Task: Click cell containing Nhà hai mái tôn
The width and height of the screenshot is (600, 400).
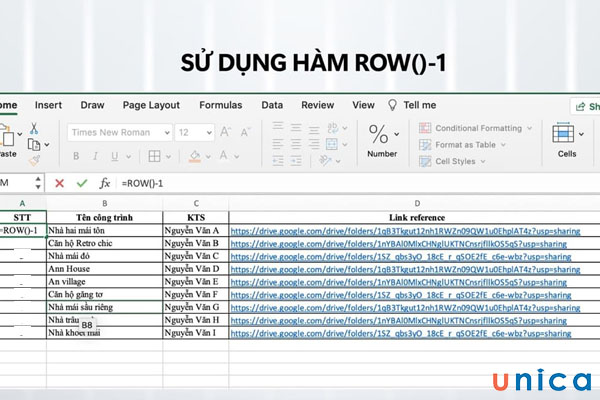Action: click(104, 230)
